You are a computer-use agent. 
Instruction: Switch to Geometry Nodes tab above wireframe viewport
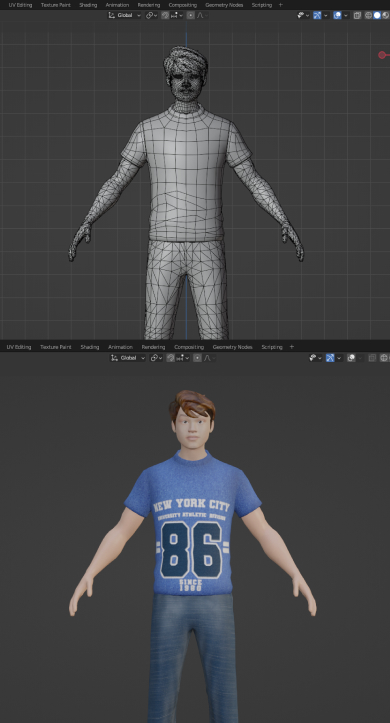(224, 5)
